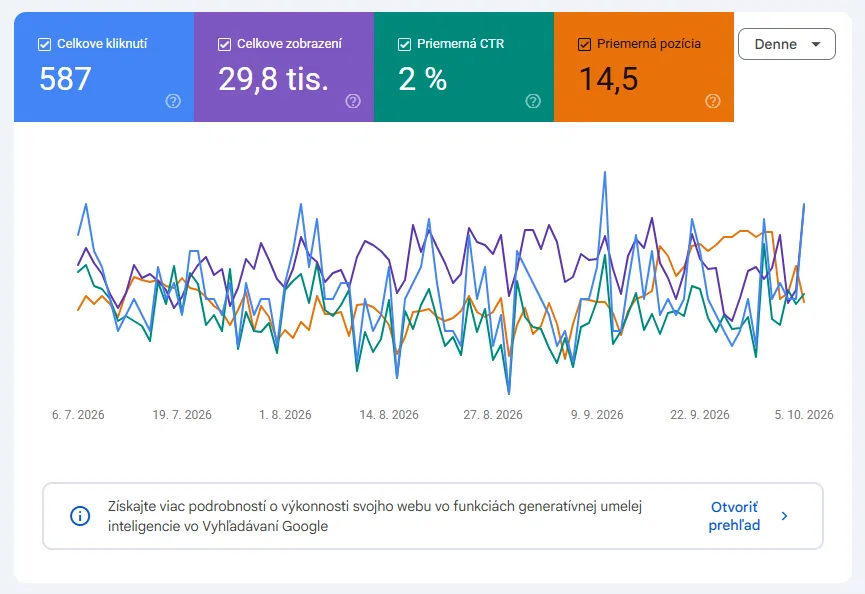Open help icon on Celkove zobrazení card

coord(353,101)
